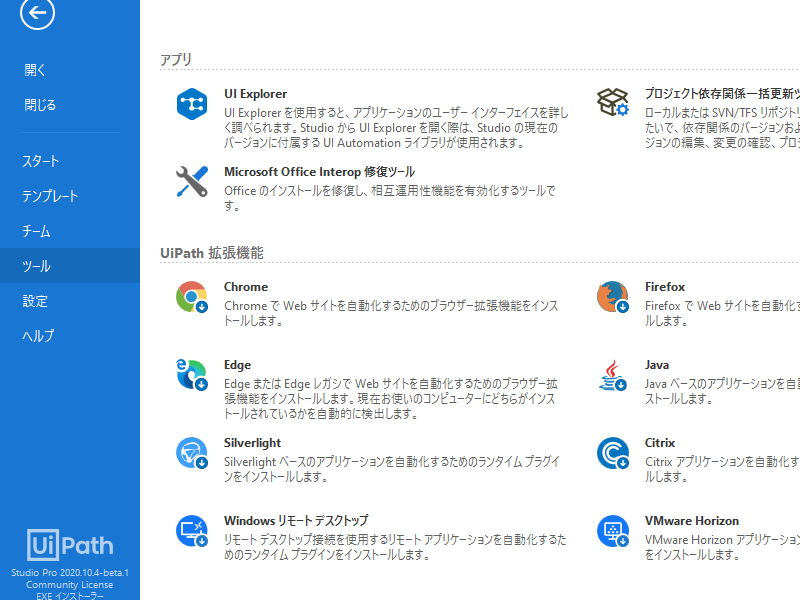Click the Firefox extension icon

613,297
